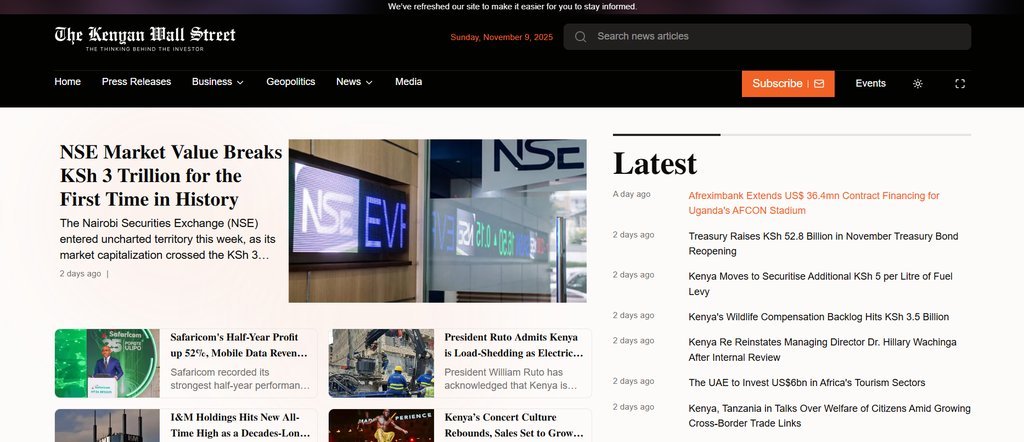
Task: Expand the News dropdown chevron
Action: coord(369,82)
